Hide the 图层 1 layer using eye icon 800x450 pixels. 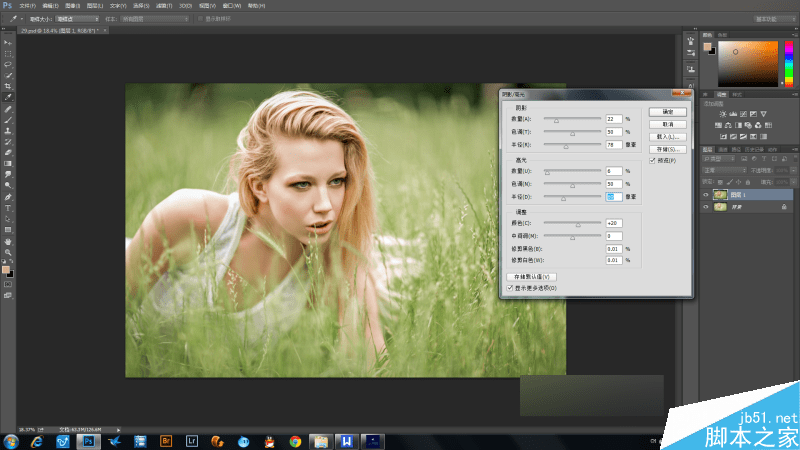[x=705, y=195]
